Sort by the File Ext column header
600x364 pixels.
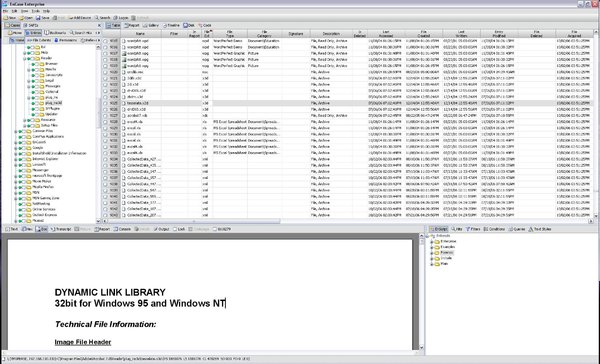coord(207,34)
